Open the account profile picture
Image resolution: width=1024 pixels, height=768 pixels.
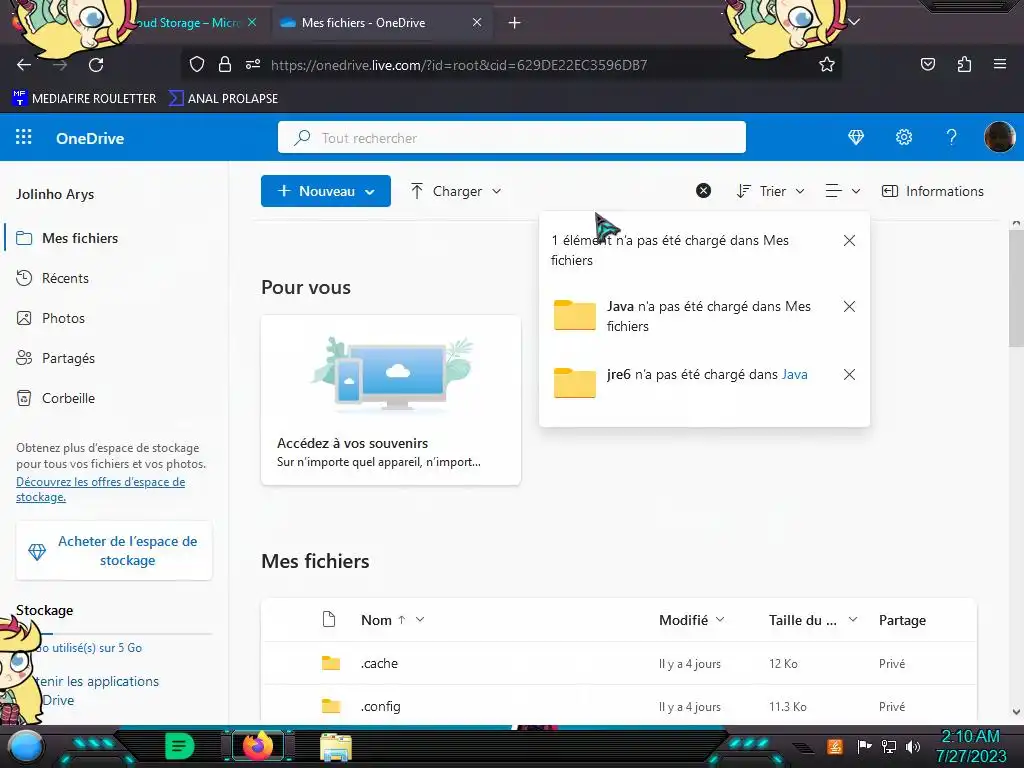click(999, 137)
